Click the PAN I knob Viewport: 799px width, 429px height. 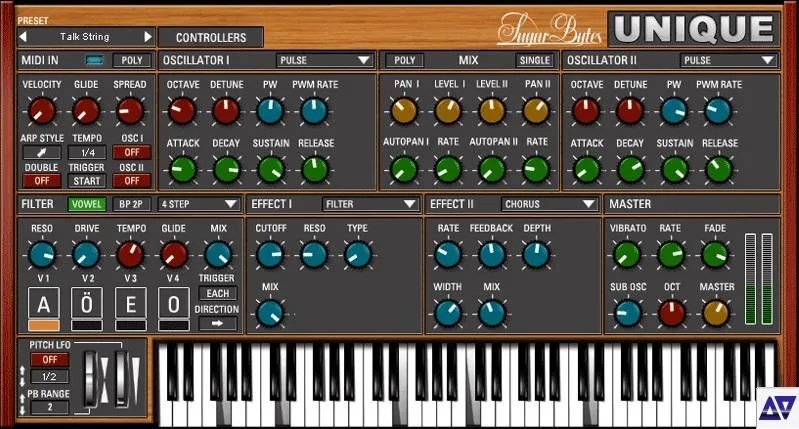(x=404, y=111)
